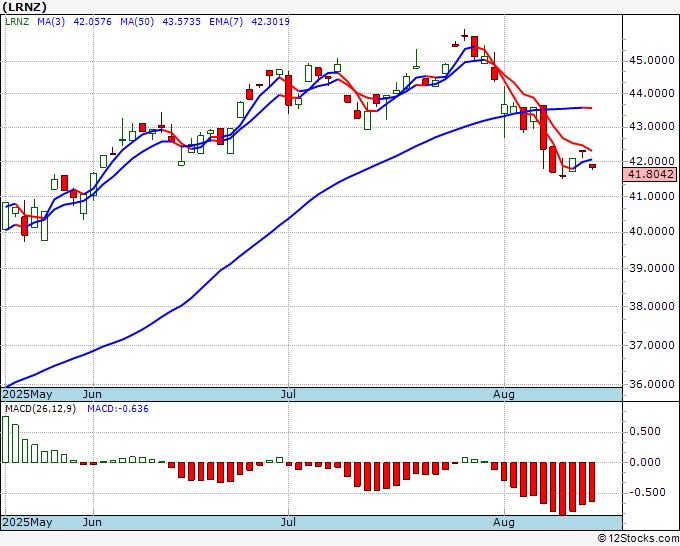This screenshot has width=680, height=546.
Task: Click the current price tag 41.8042
Action: (650, 174)
